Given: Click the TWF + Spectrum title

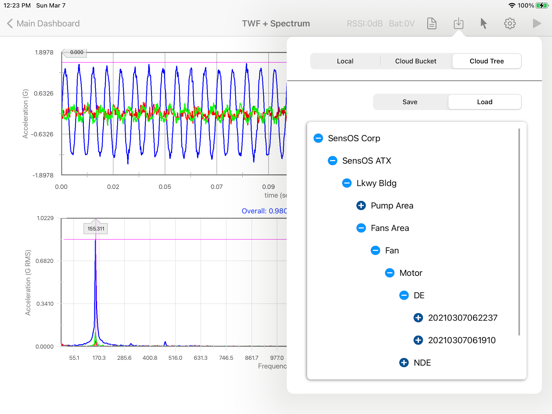Looking at the screenshot, I should pos(276,24).
